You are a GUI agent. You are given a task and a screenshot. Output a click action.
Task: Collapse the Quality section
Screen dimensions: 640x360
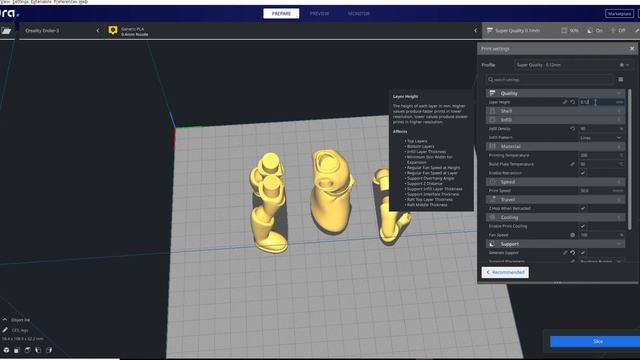point(619,93)
